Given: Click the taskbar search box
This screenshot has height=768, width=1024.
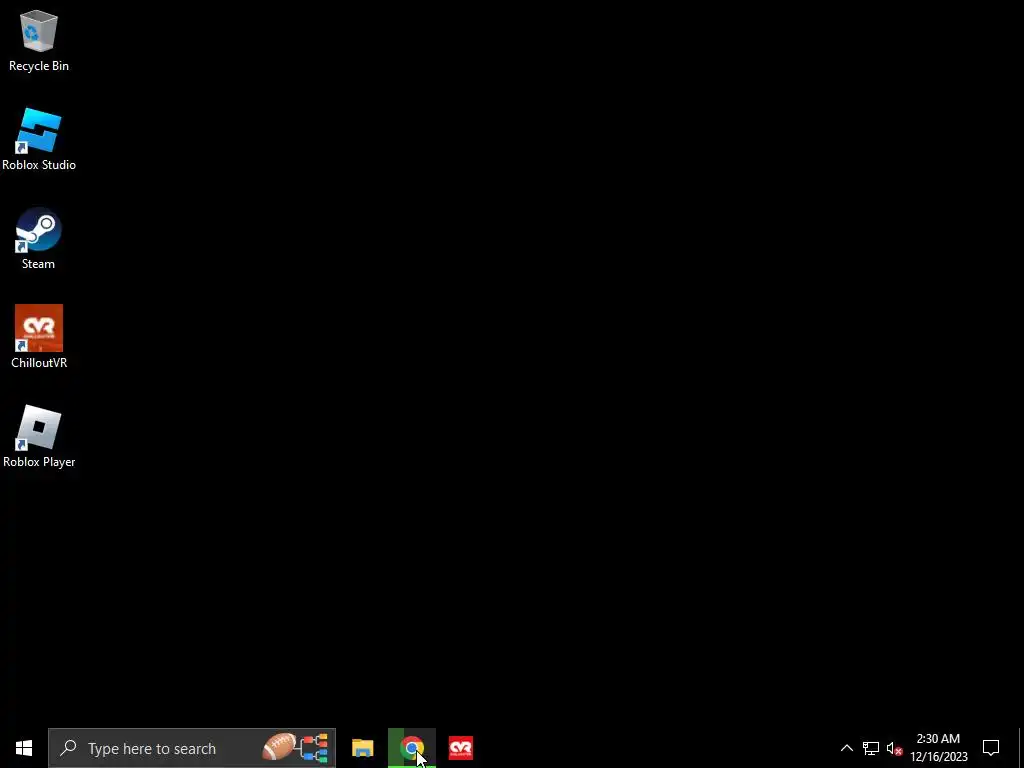Looking at the screenshot, I should click(192, 748).
